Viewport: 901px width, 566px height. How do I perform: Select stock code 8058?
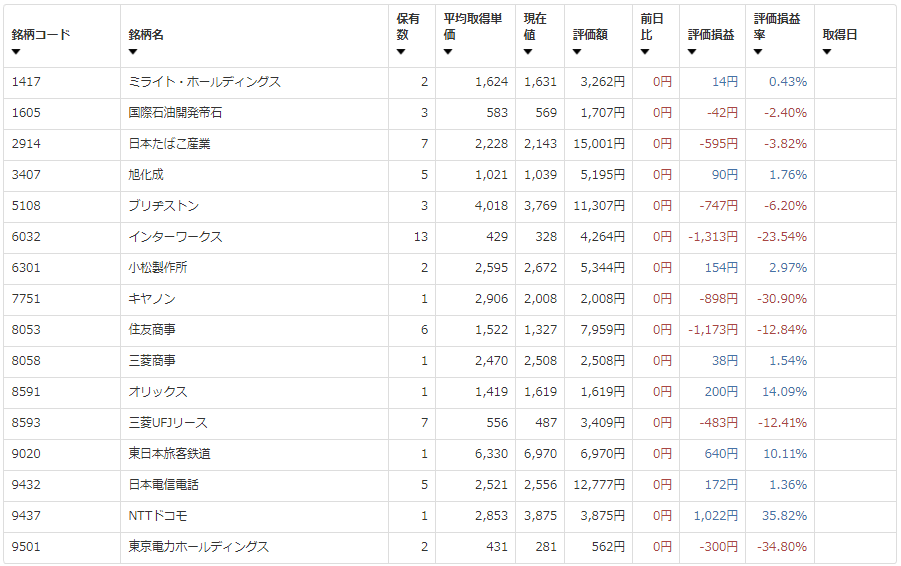tap(26, 361)
